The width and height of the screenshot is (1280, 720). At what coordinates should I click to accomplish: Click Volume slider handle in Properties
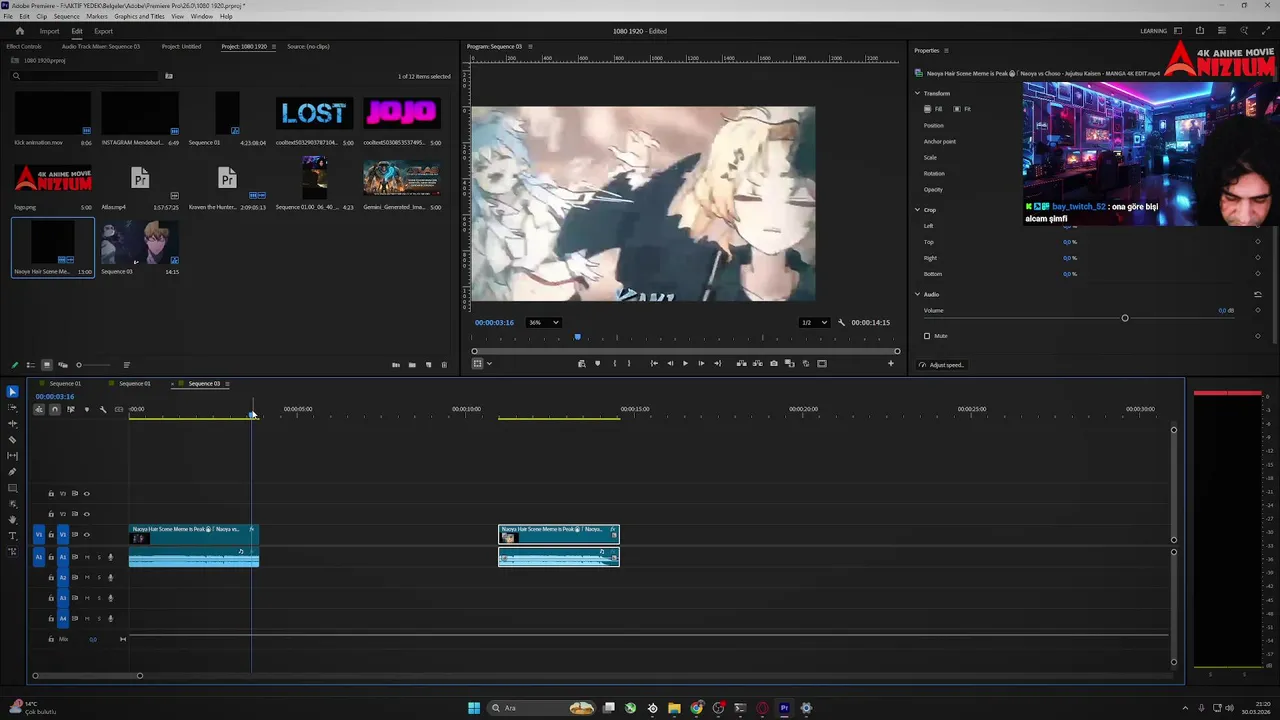point(1125,318)
